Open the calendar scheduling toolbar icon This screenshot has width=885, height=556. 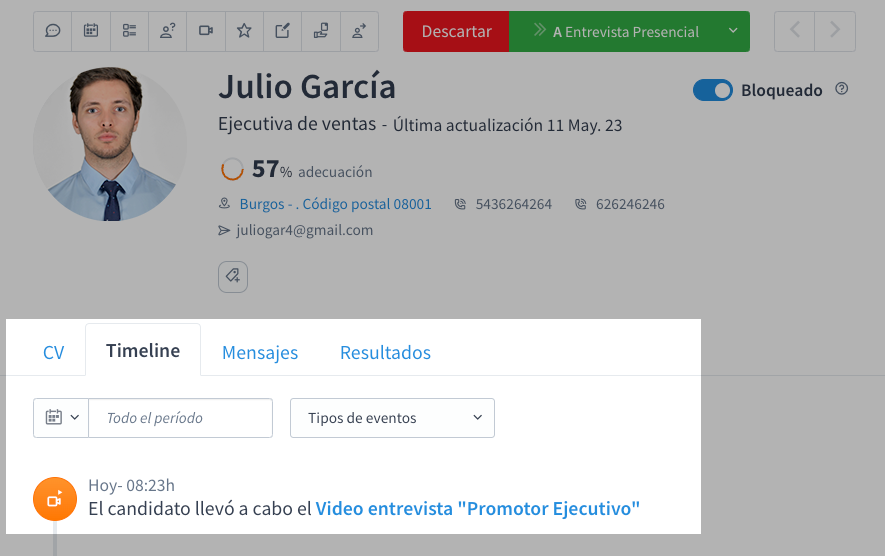click(x=91, y=31)
